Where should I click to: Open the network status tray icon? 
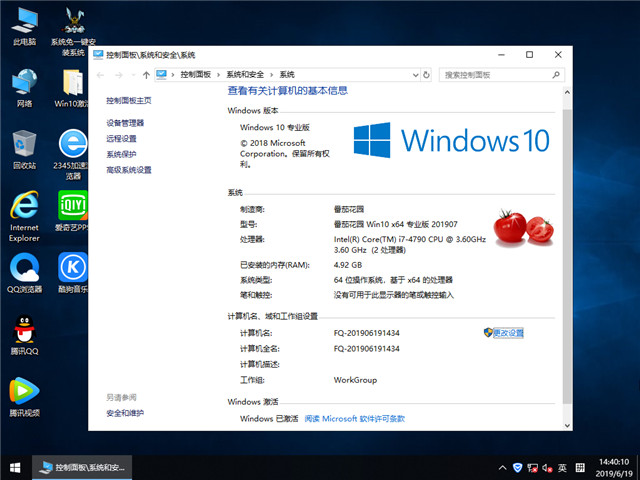(x=532, y=468)
